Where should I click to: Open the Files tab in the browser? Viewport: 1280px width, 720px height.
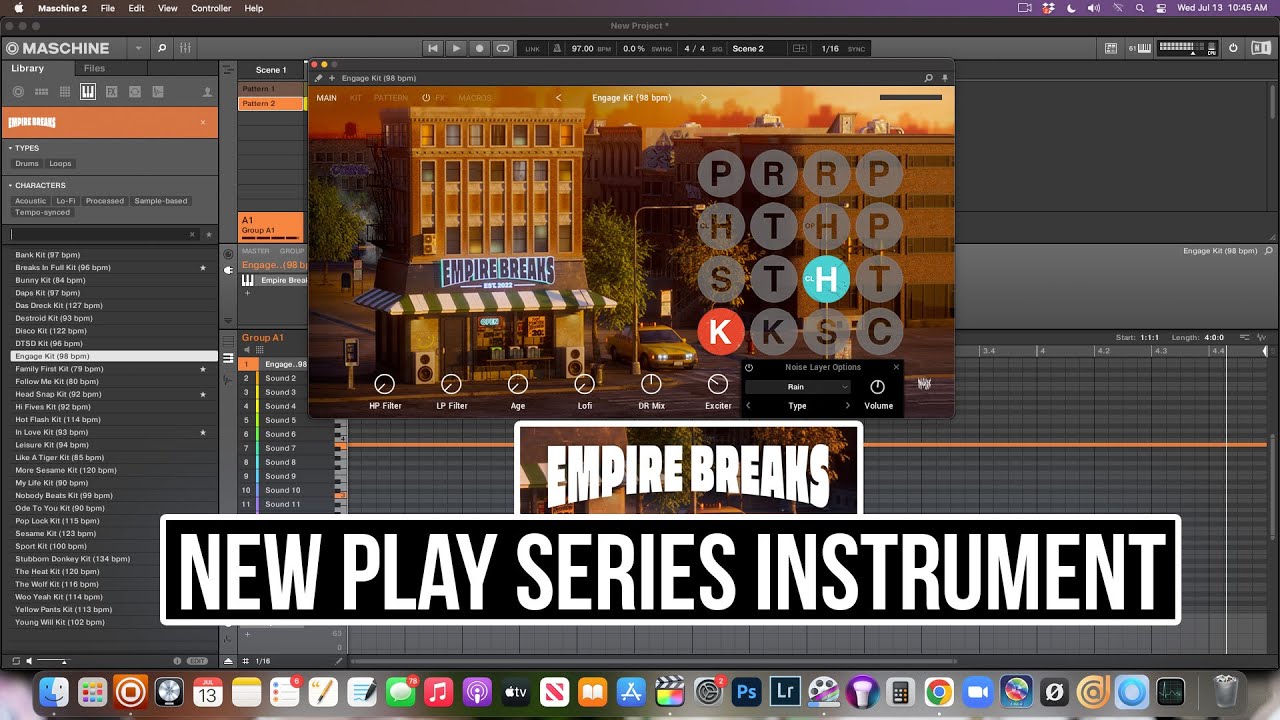point(94,68)
